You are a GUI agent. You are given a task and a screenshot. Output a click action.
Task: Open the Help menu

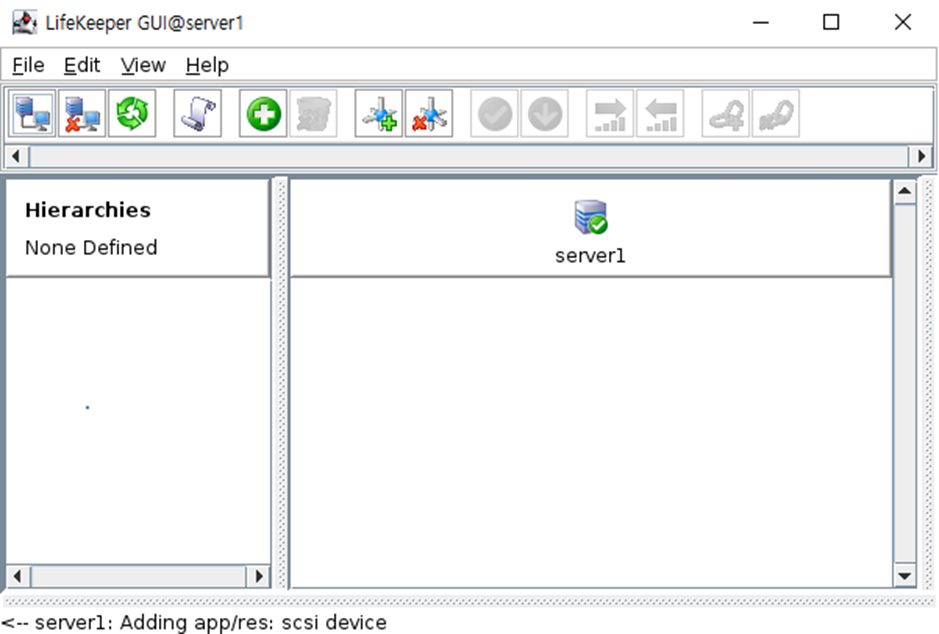point(207,65)
